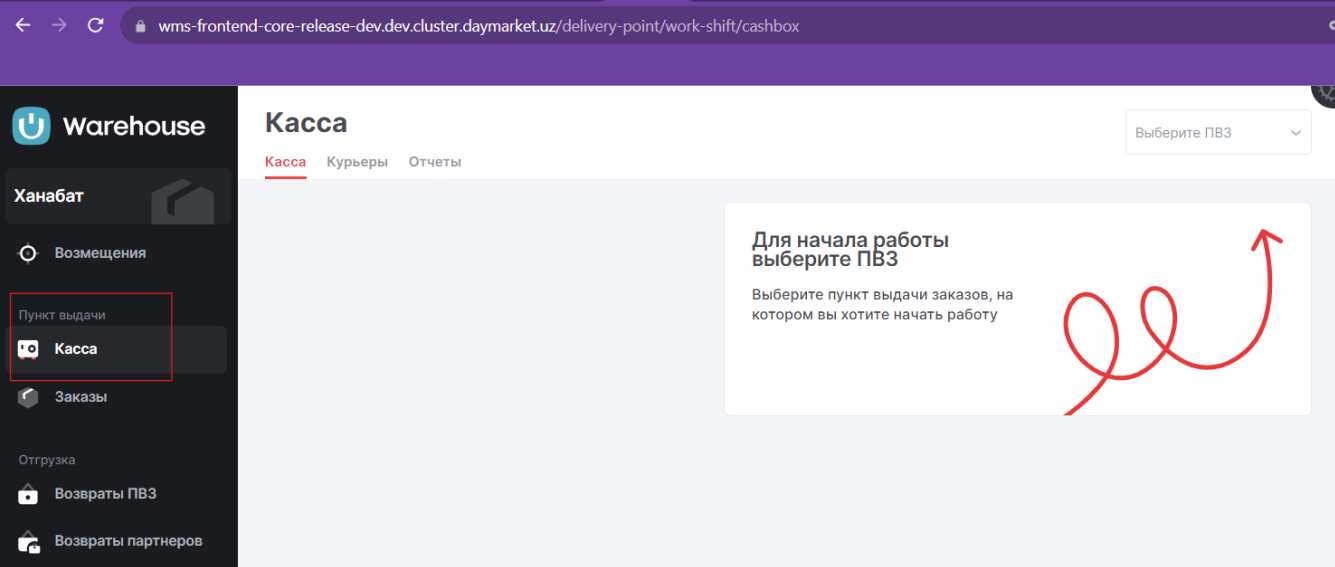Click the Возвраты ПВЗ icon
The image size is (1335, 567).
tap(28, 494)
